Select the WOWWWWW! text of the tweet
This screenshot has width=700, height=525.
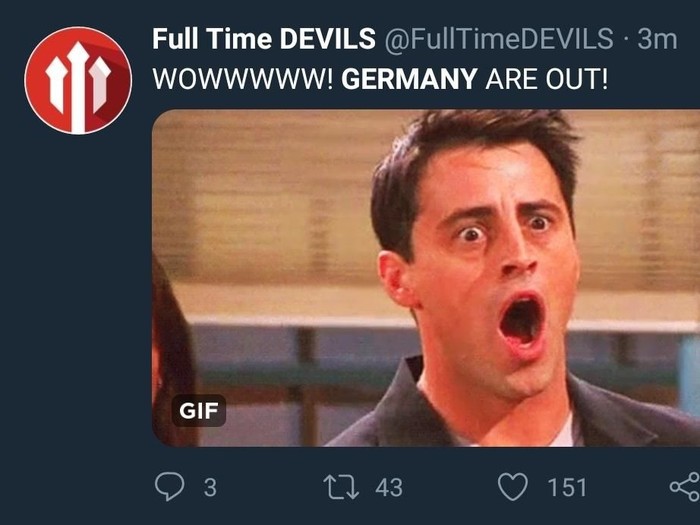[243, 79]
